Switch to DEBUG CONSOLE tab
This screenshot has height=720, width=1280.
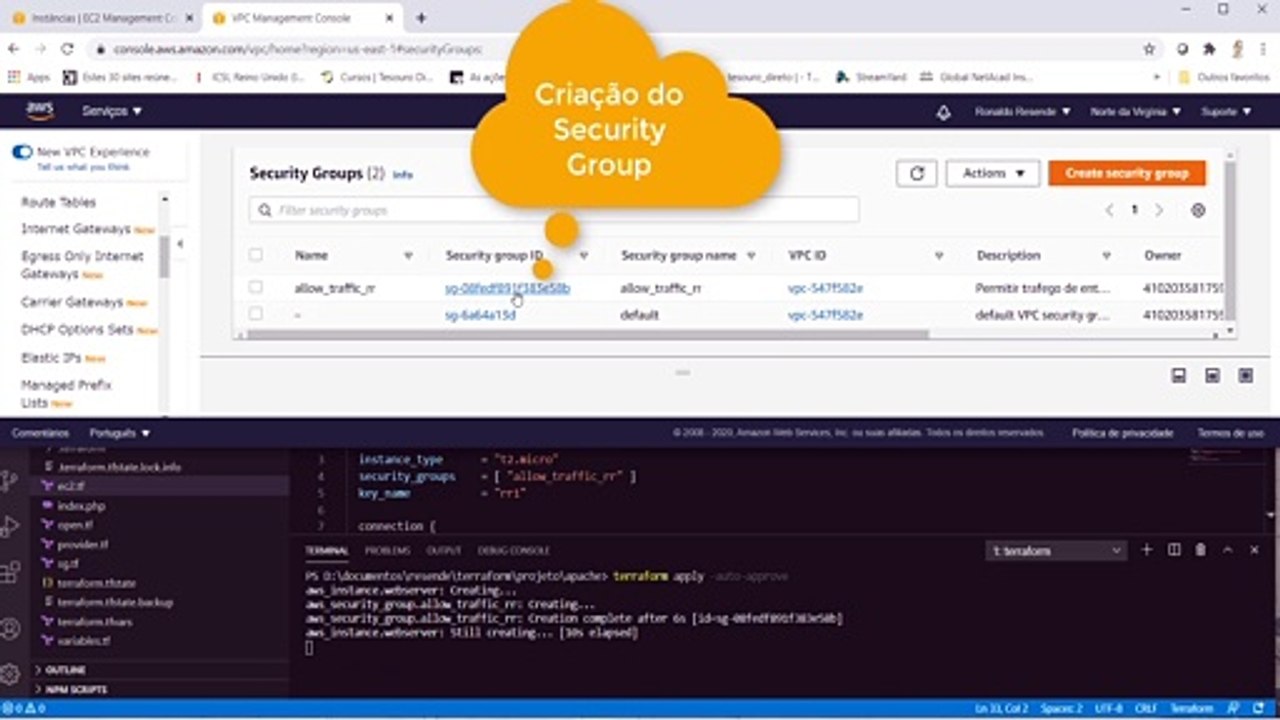point(514,551)
